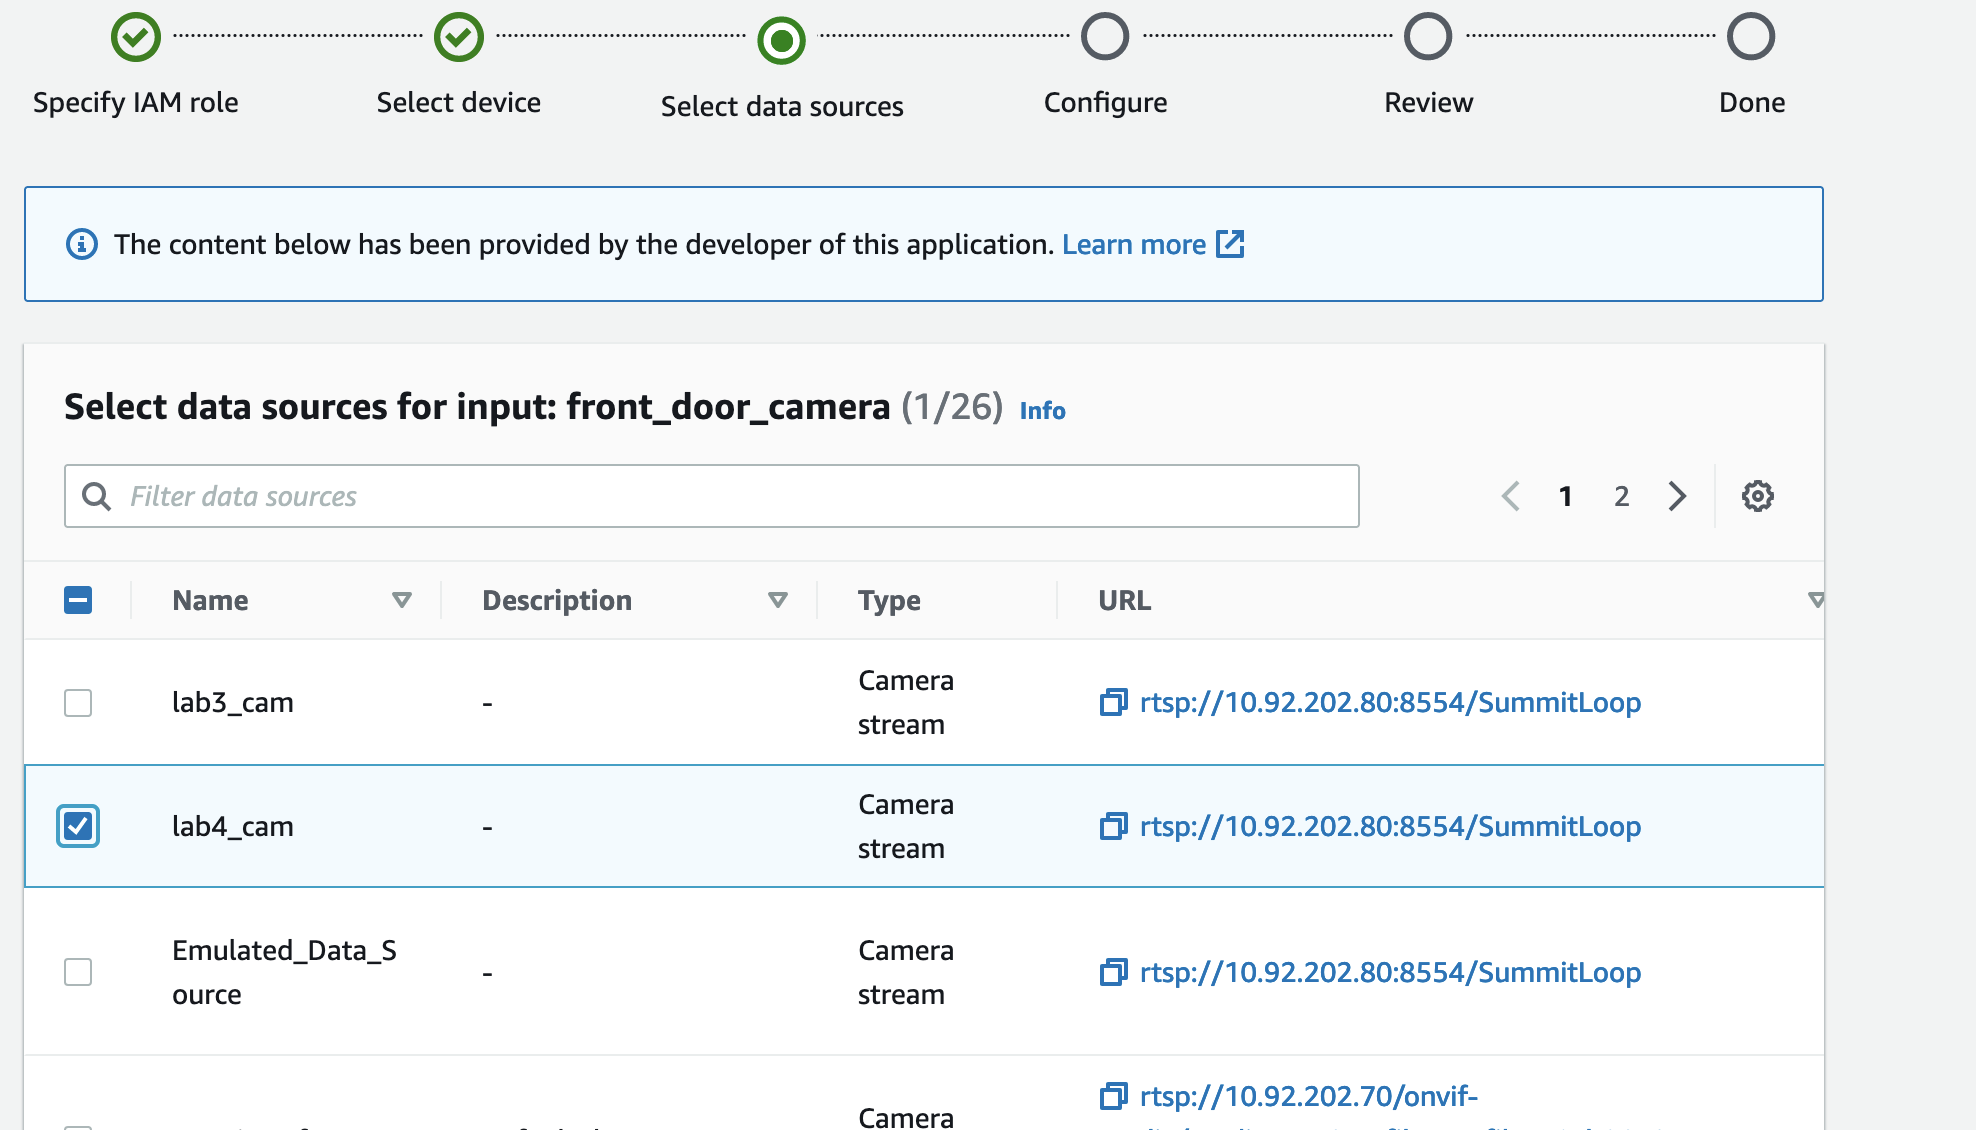The image size is (1976, 1130).
Task: Copy lab4_cam RTSP URL icon
Action: coord(1113,826)
